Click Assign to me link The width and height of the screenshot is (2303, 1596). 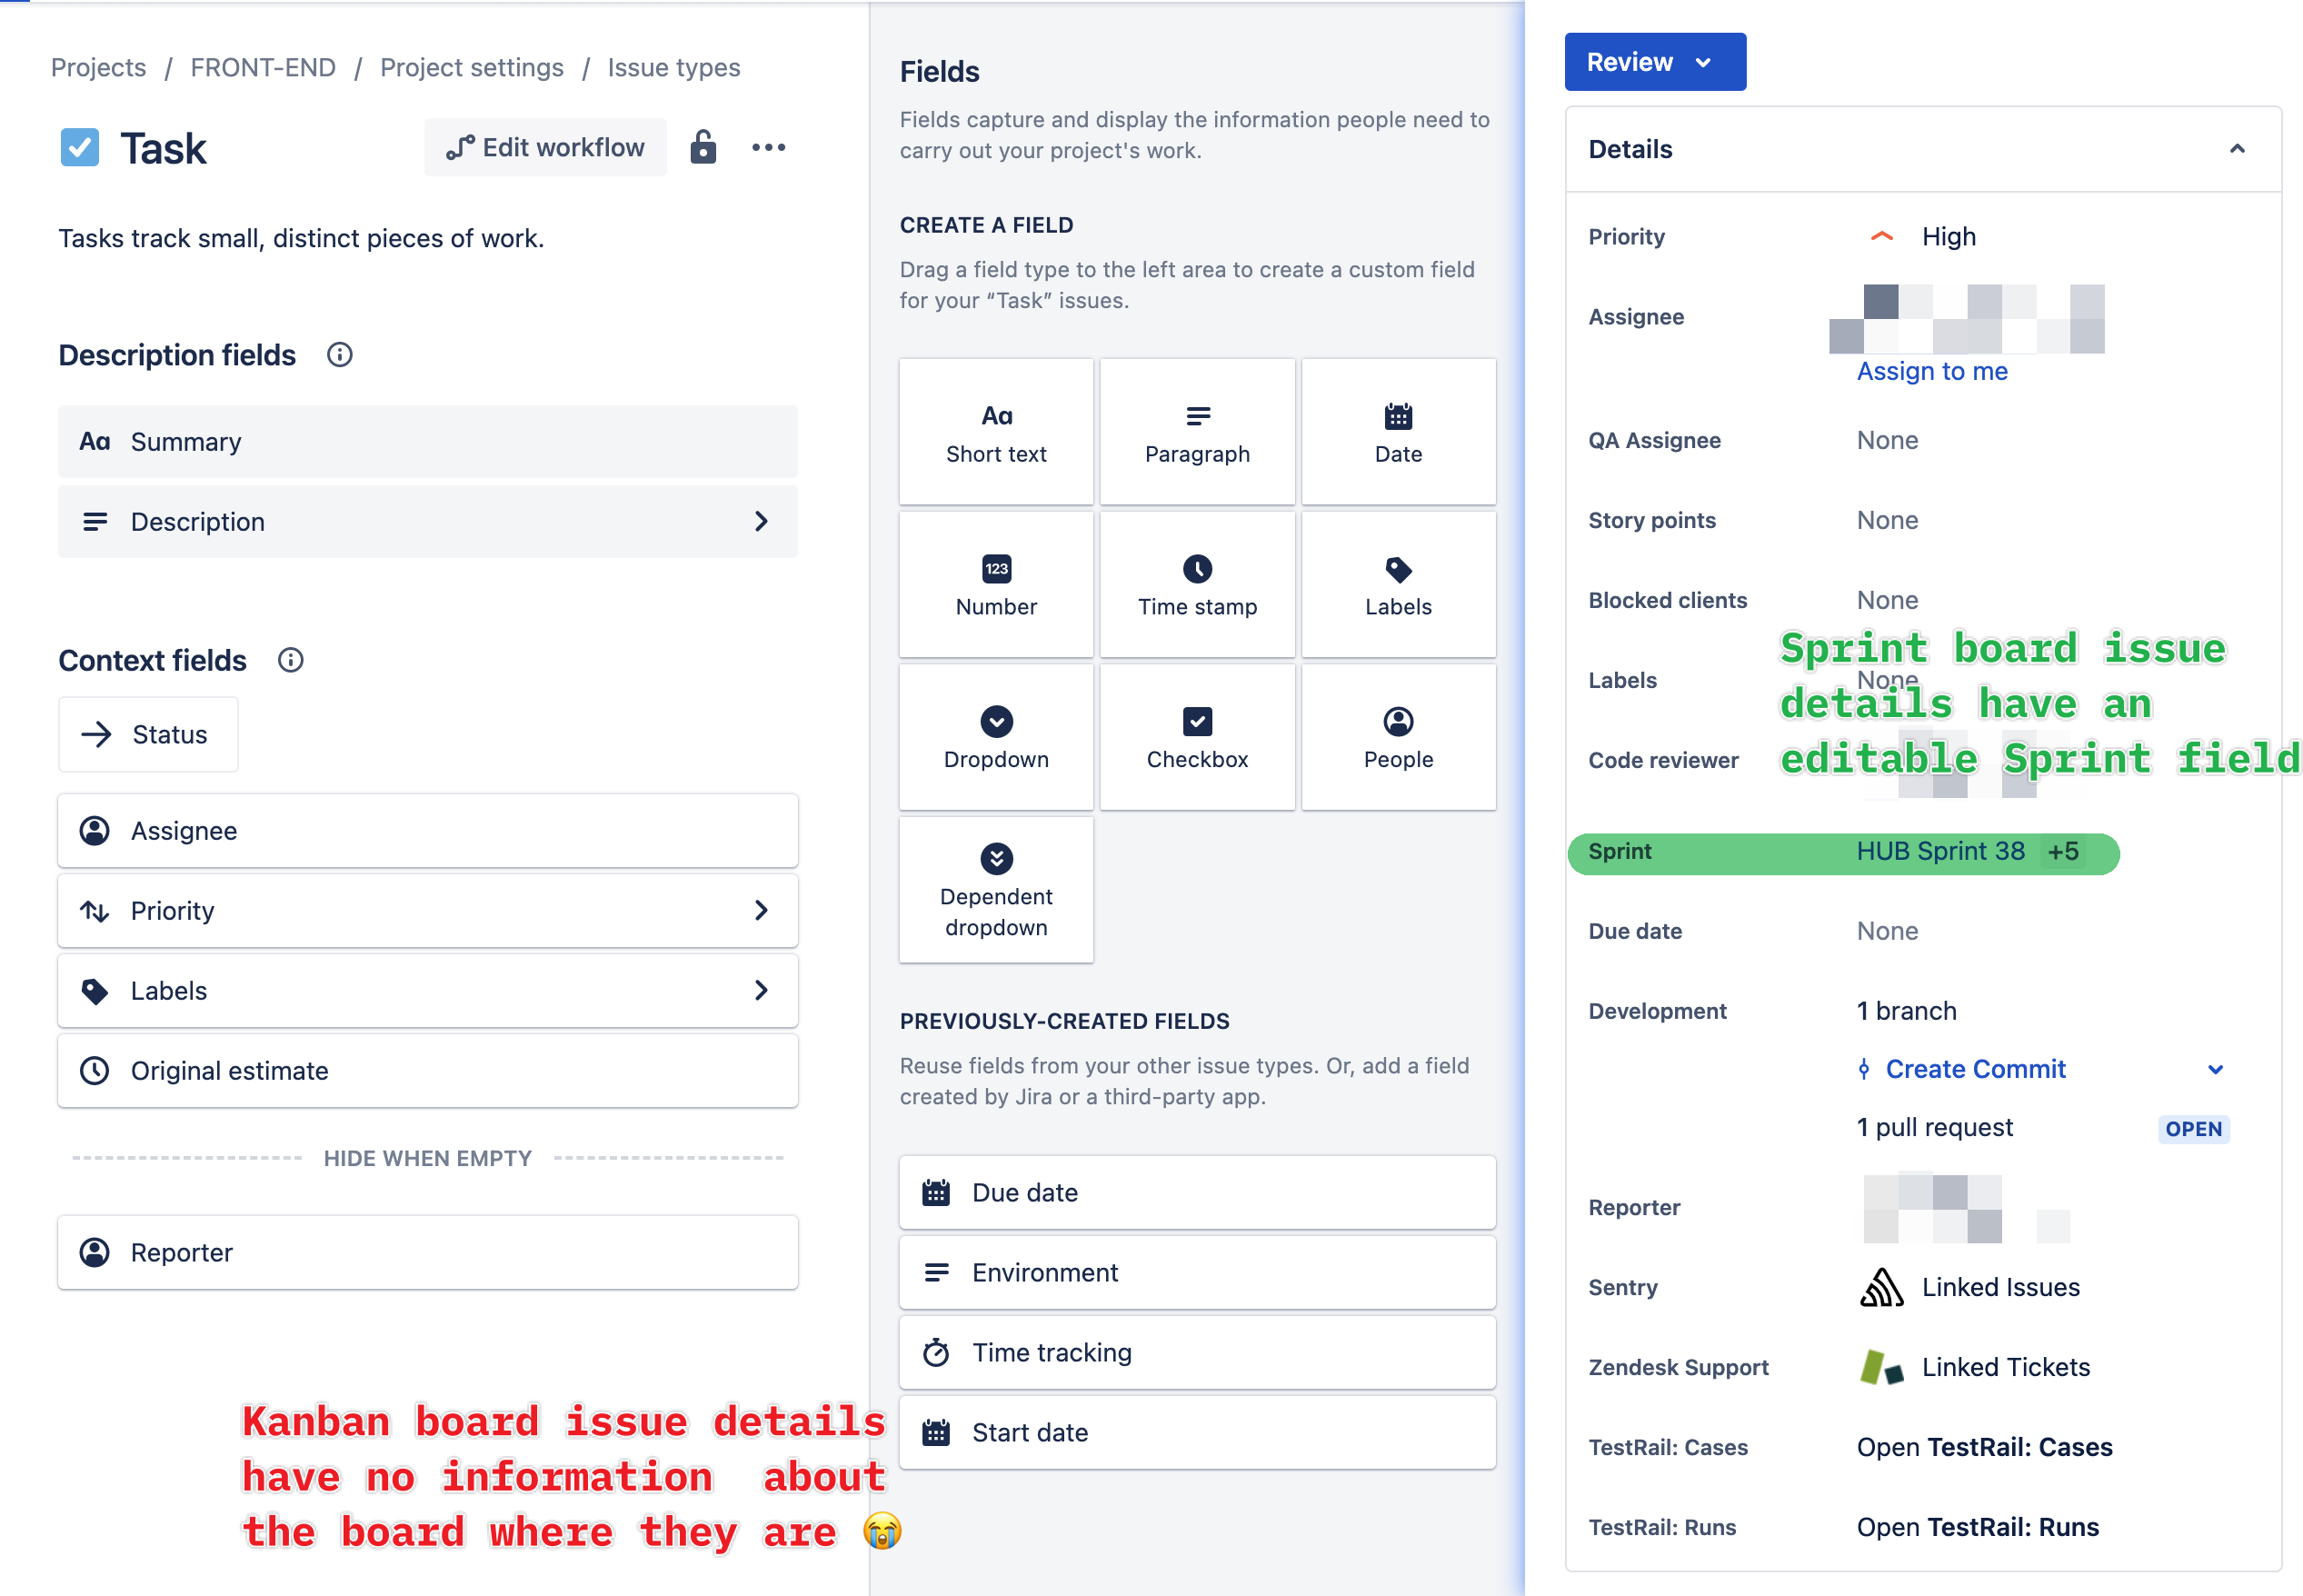pyautogui.click(x=1931, y=371)
